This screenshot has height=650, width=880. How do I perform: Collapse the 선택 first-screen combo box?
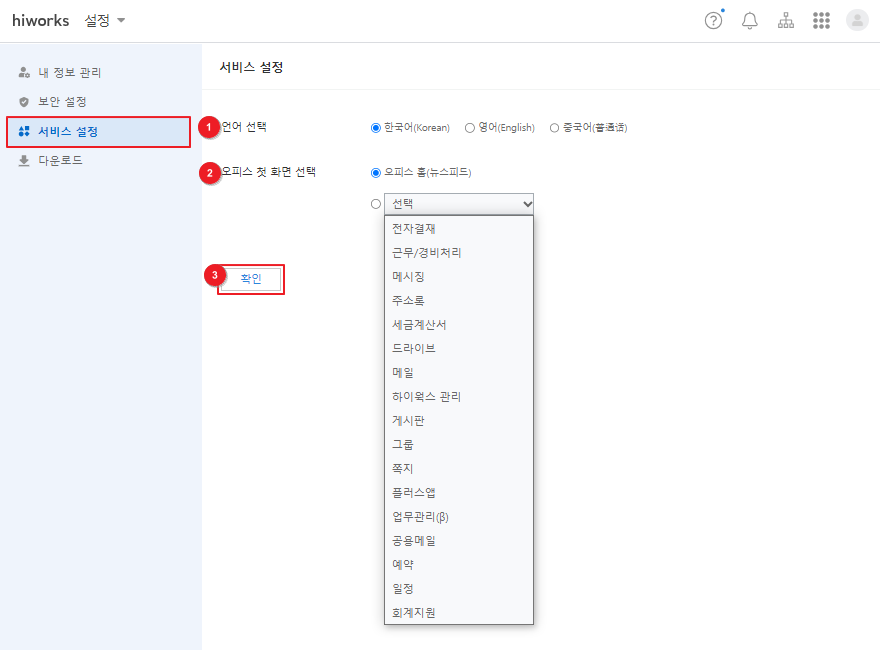459,204
